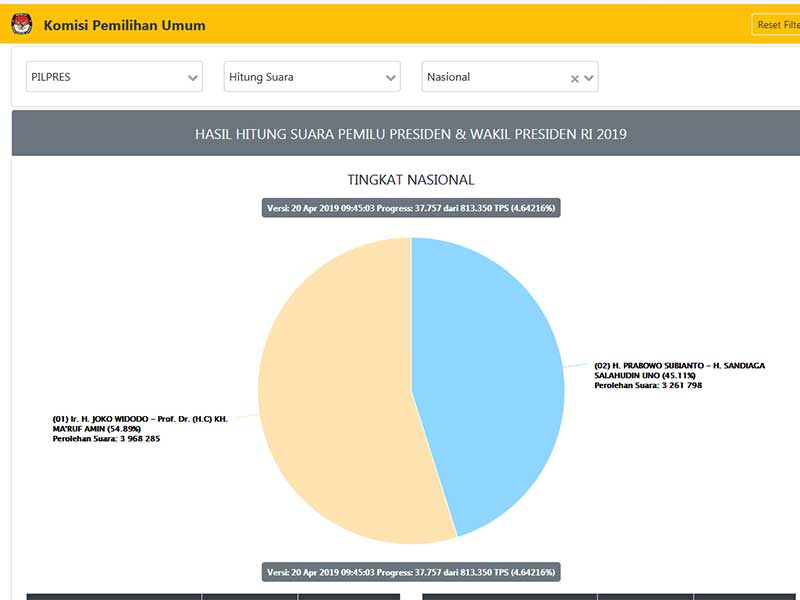The width and height of the screenshot is (800, 600).
Task: Click the version progress badge below the chart
Action: (411, 572)
